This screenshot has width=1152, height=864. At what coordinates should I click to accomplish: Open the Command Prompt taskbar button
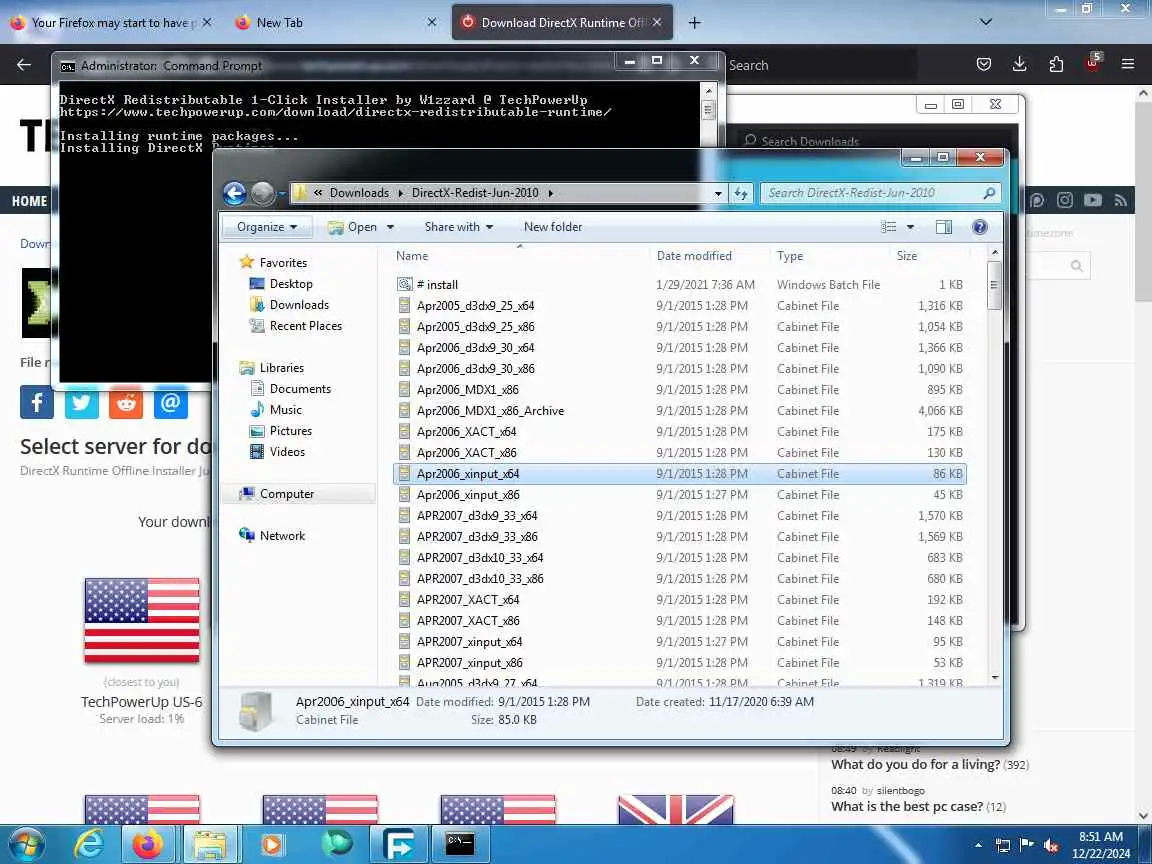[x=461, y=844]
